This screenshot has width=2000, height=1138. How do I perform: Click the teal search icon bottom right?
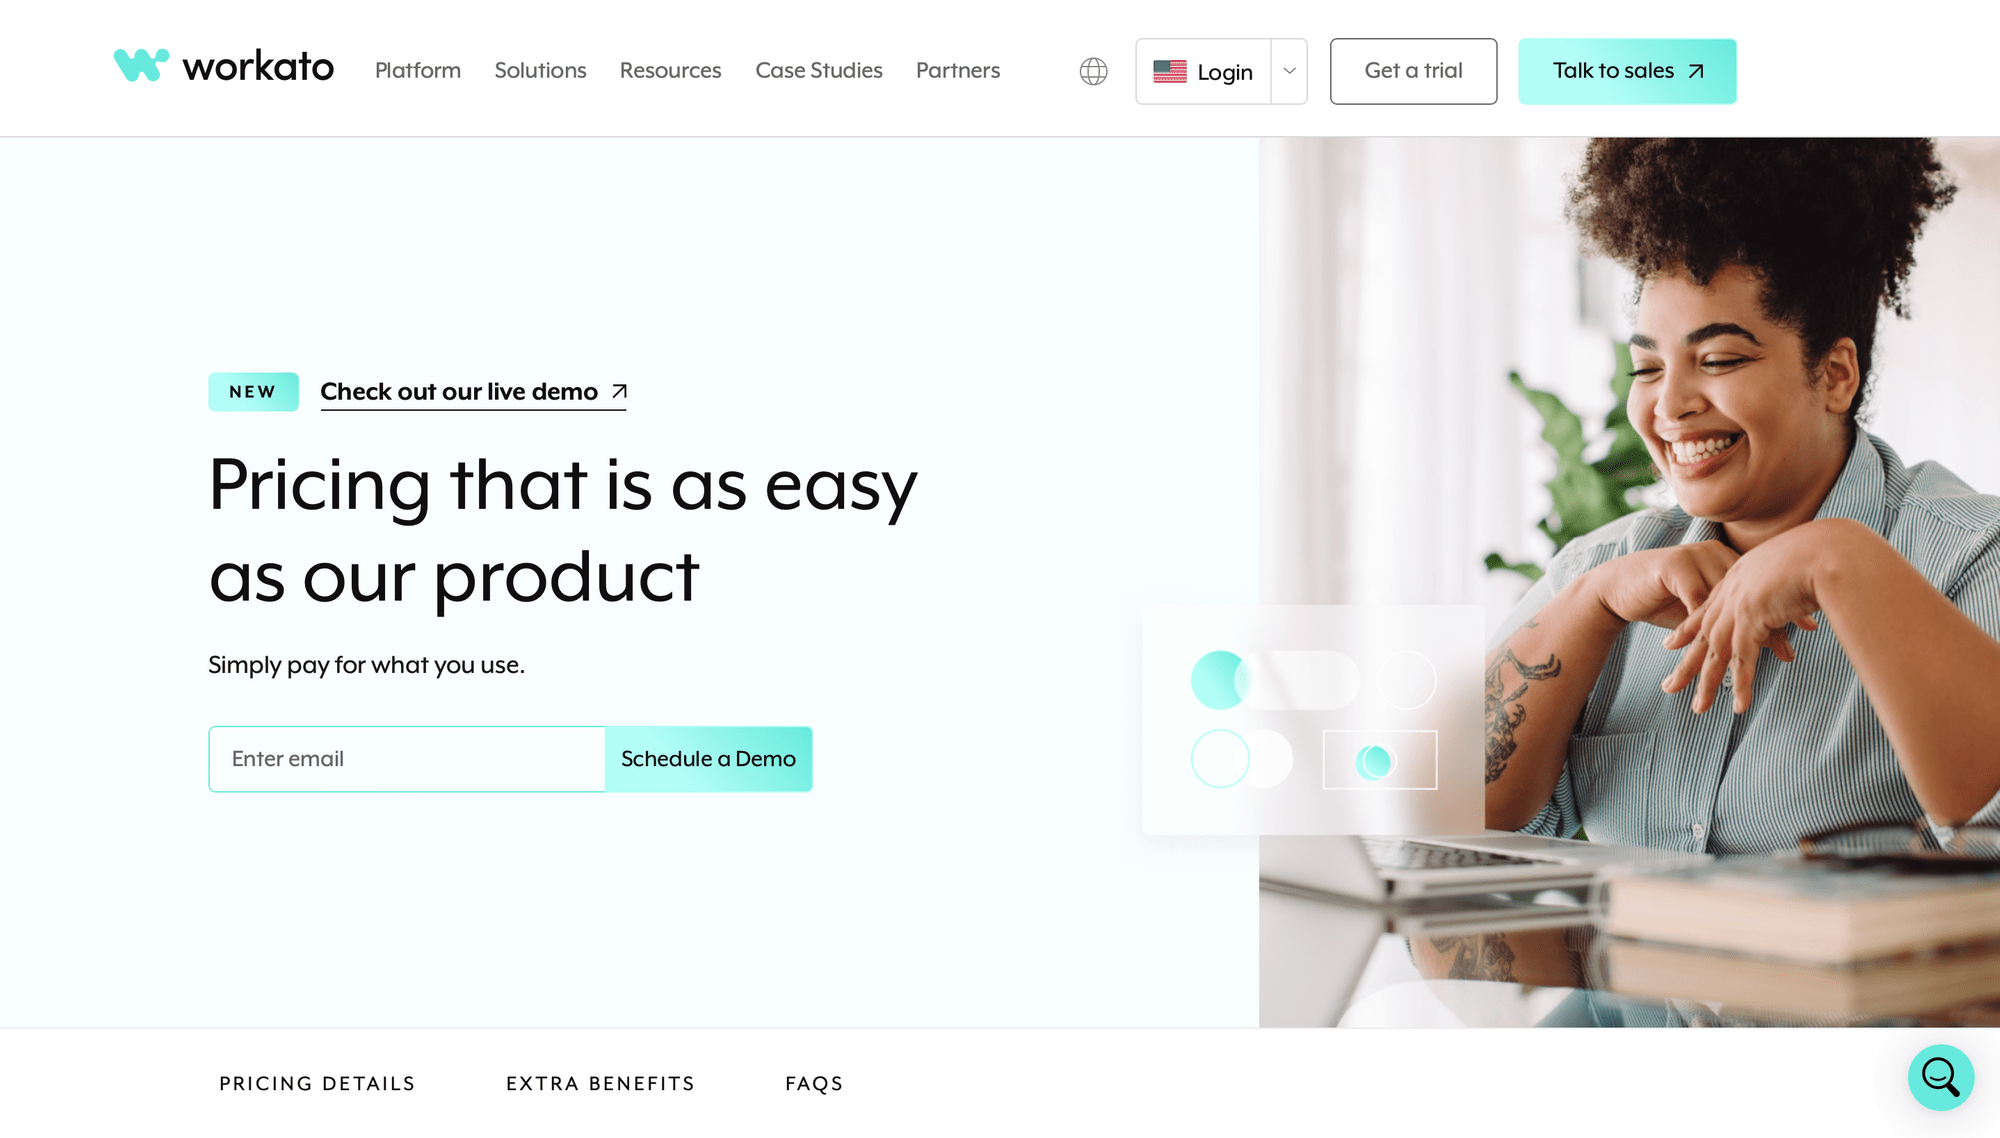[1941, 1079]
